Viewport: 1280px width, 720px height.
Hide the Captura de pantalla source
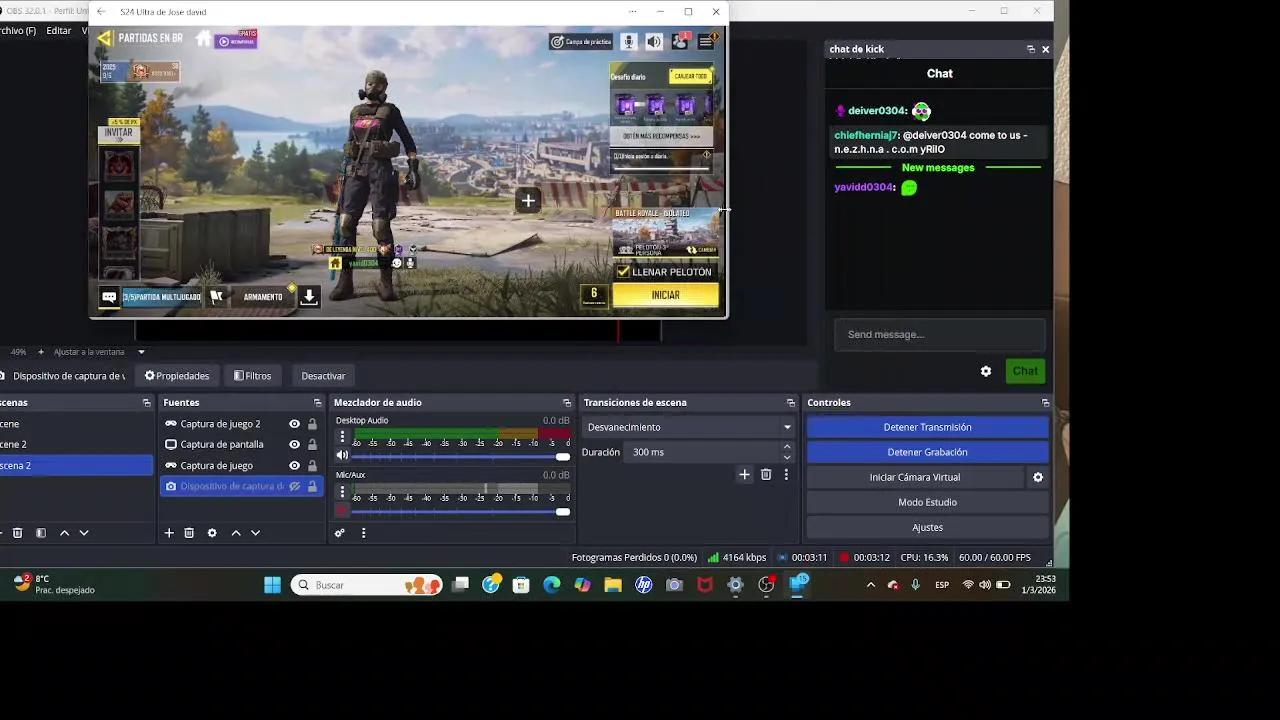[294, 444]
